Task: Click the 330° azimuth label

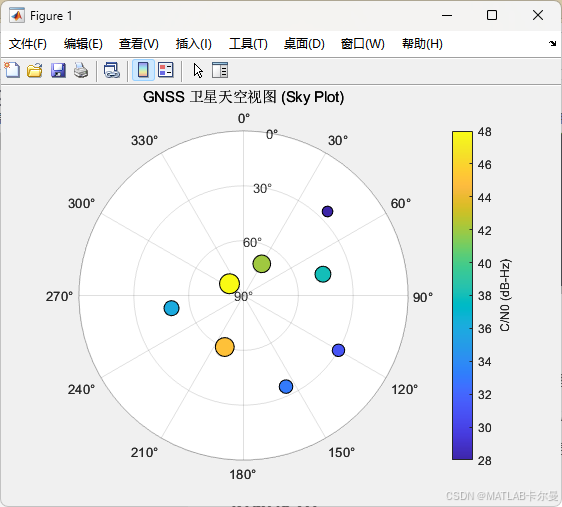Action: click(144, 141)
